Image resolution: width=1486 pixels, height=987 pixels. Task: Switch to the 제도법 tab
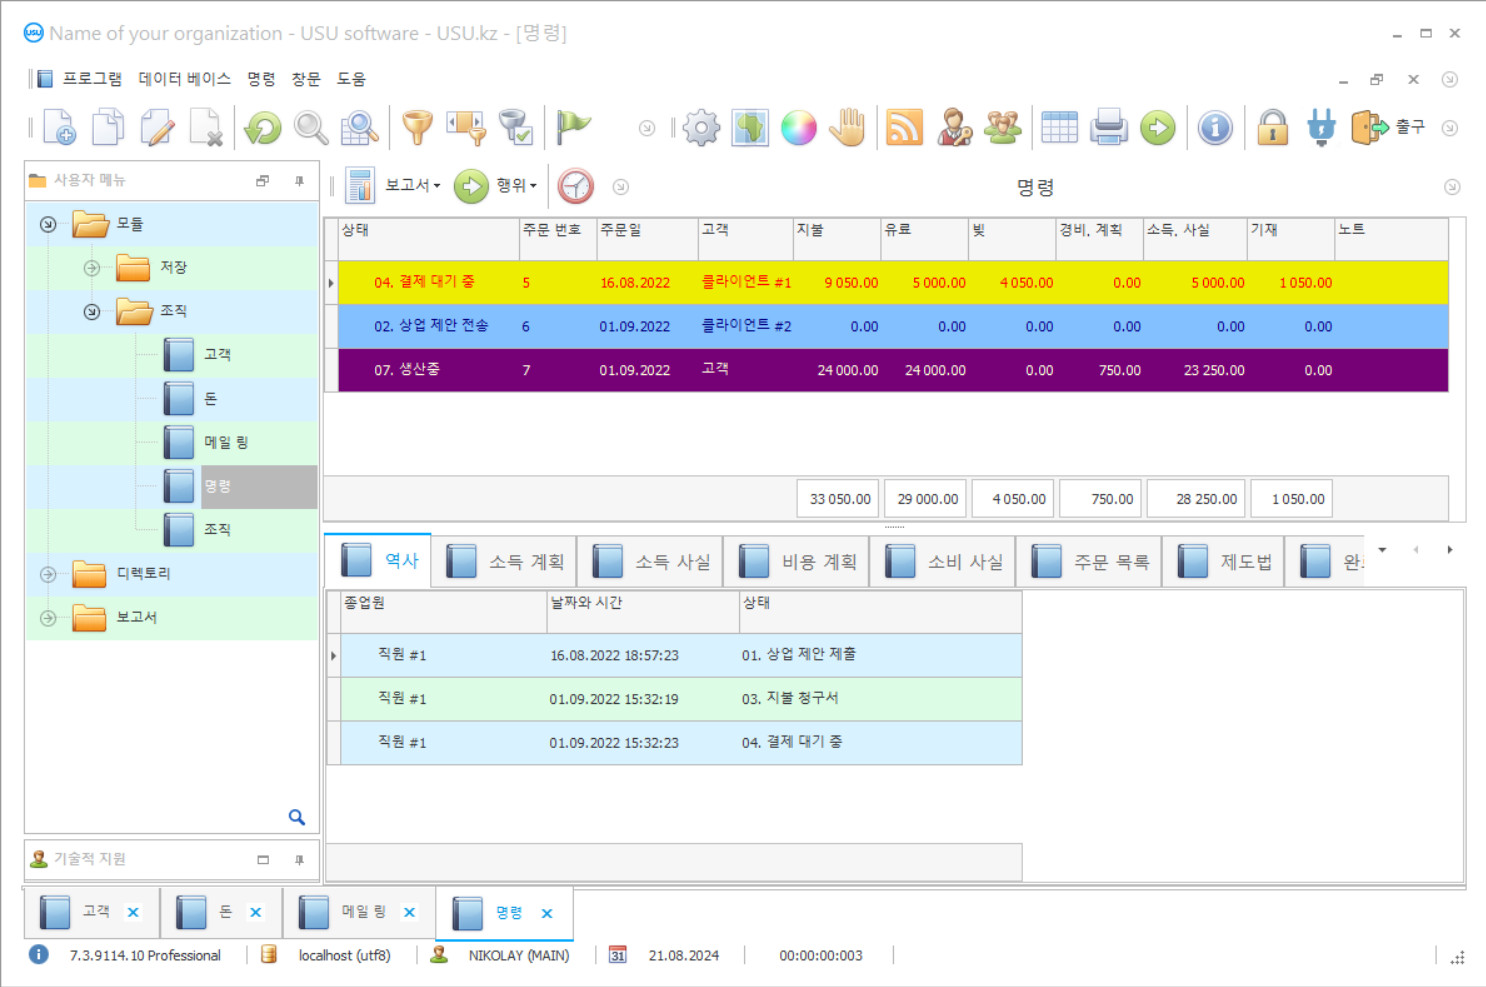tap(1224, 562)
